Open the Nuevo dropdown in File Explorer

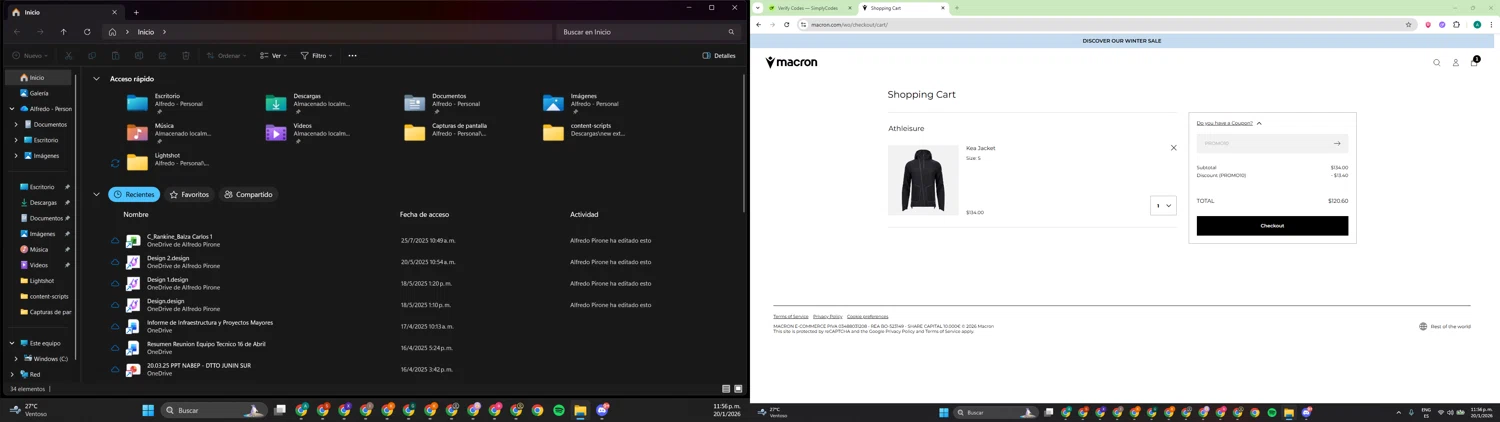[30, 56]
